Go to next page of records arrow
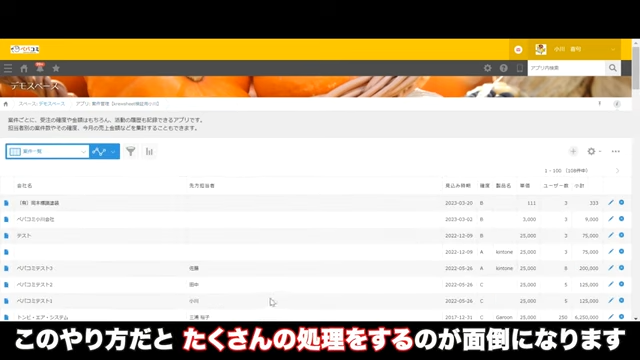Screen dimensions: 640x360 (617, 171)
